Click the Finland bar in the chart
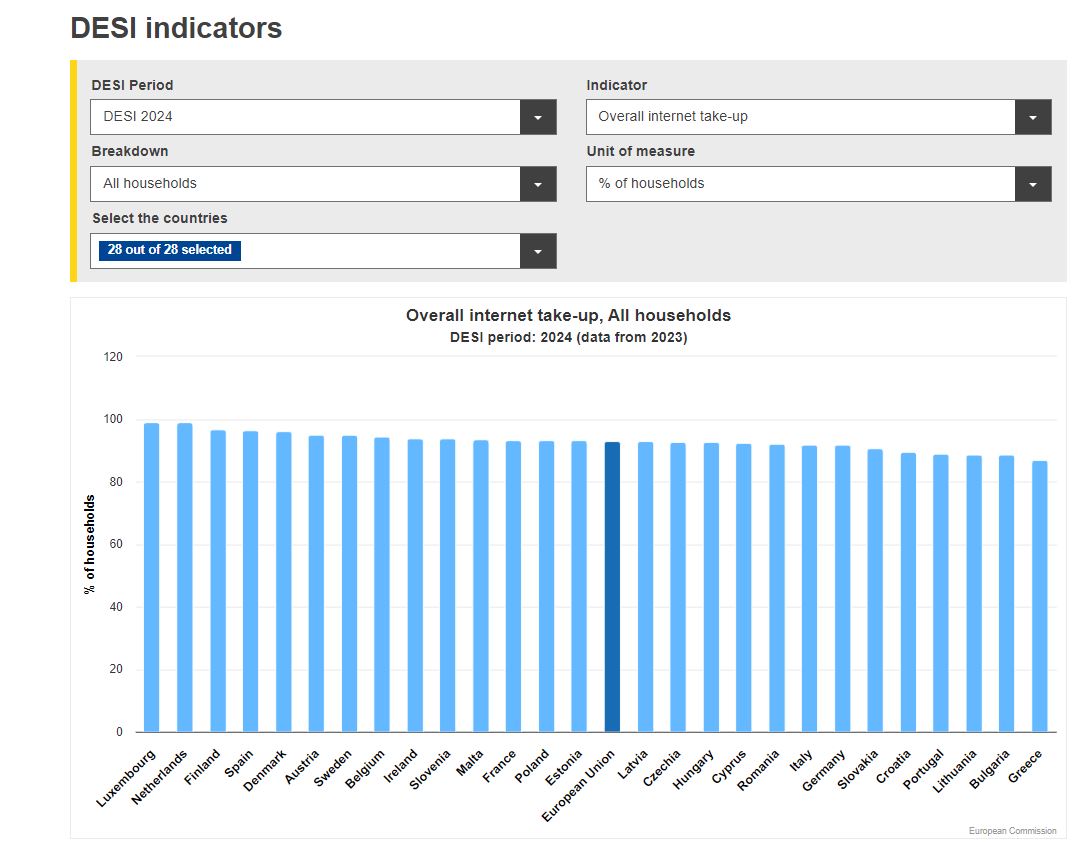 [x=218, y=581]
